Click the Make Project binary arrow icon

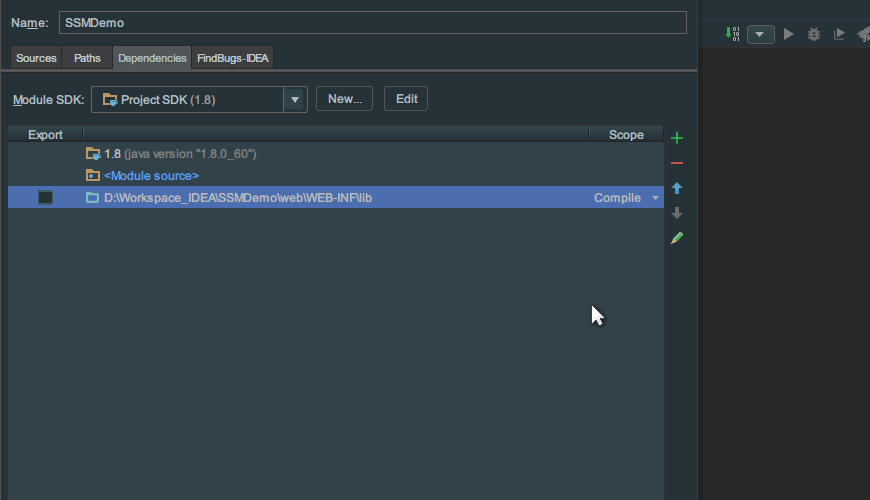[x=732, y=34]
